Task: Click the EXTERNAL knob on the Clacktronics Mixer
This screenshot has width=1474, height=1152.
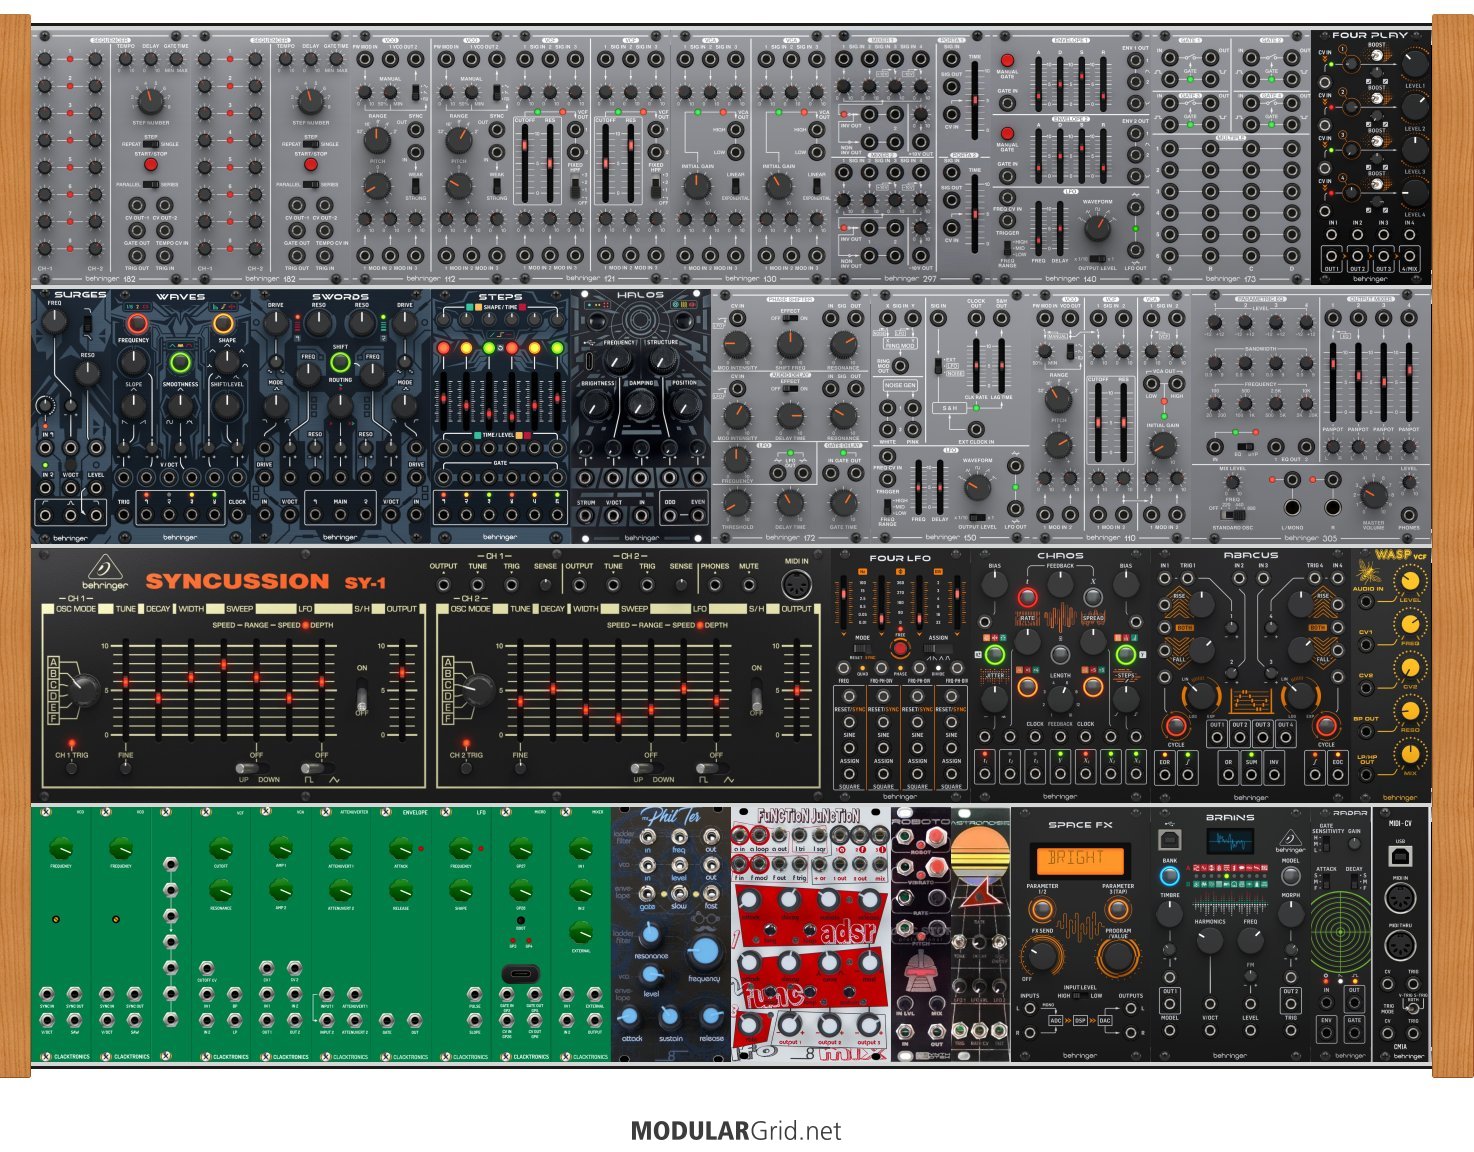Action: (x=581, y=931)
